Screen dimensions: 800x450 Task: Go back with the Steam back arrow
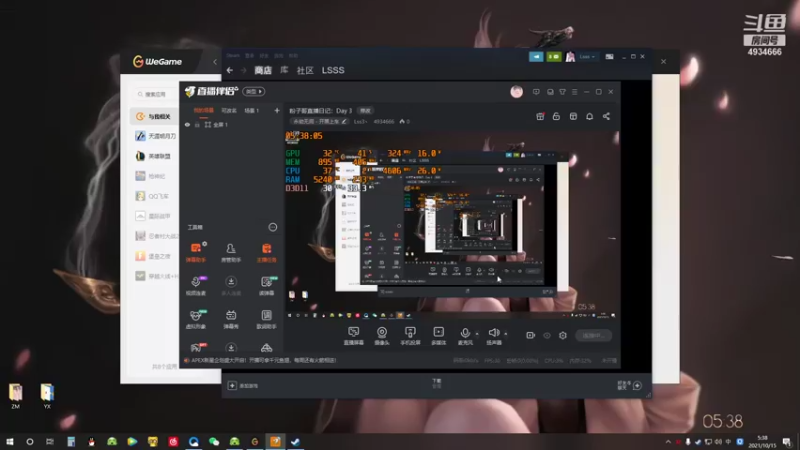click(230, 70)
